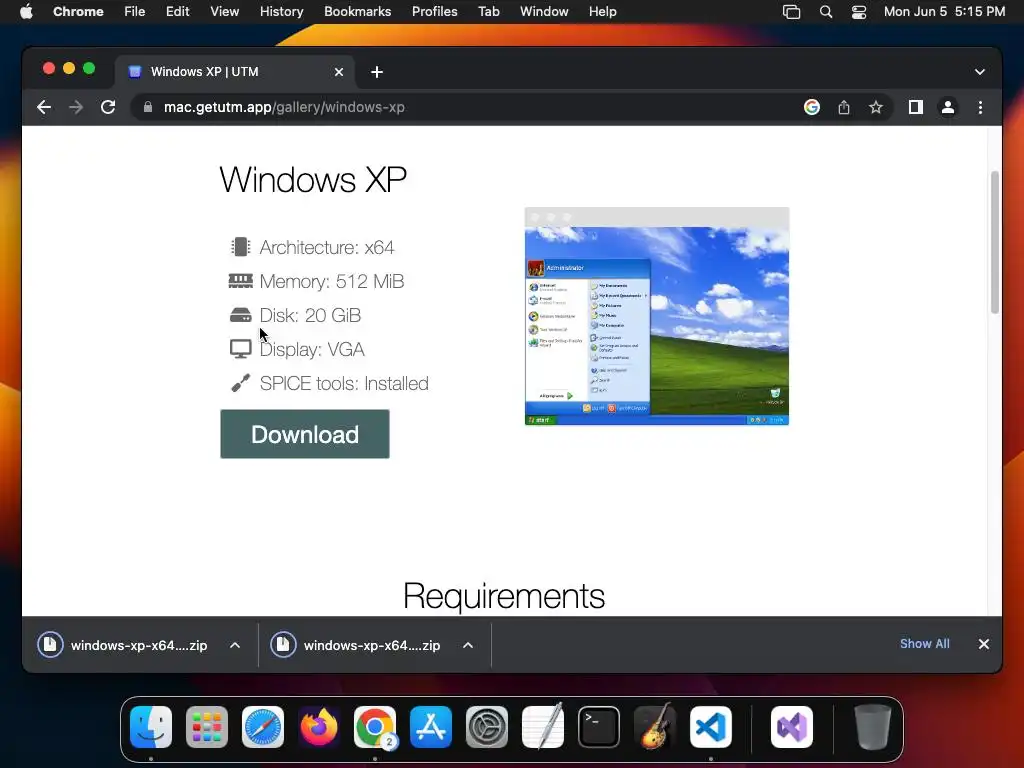
Task: Click the share page icon
Action: pos(844,107)
